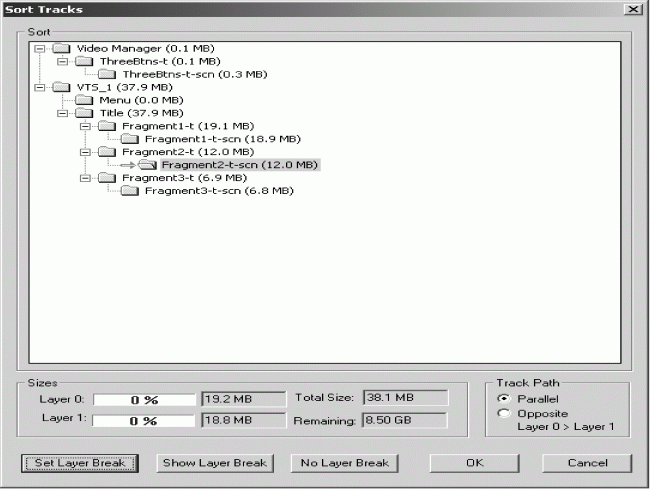Select "Fragment1-t (19.1 MB)" row

[188, 126]
